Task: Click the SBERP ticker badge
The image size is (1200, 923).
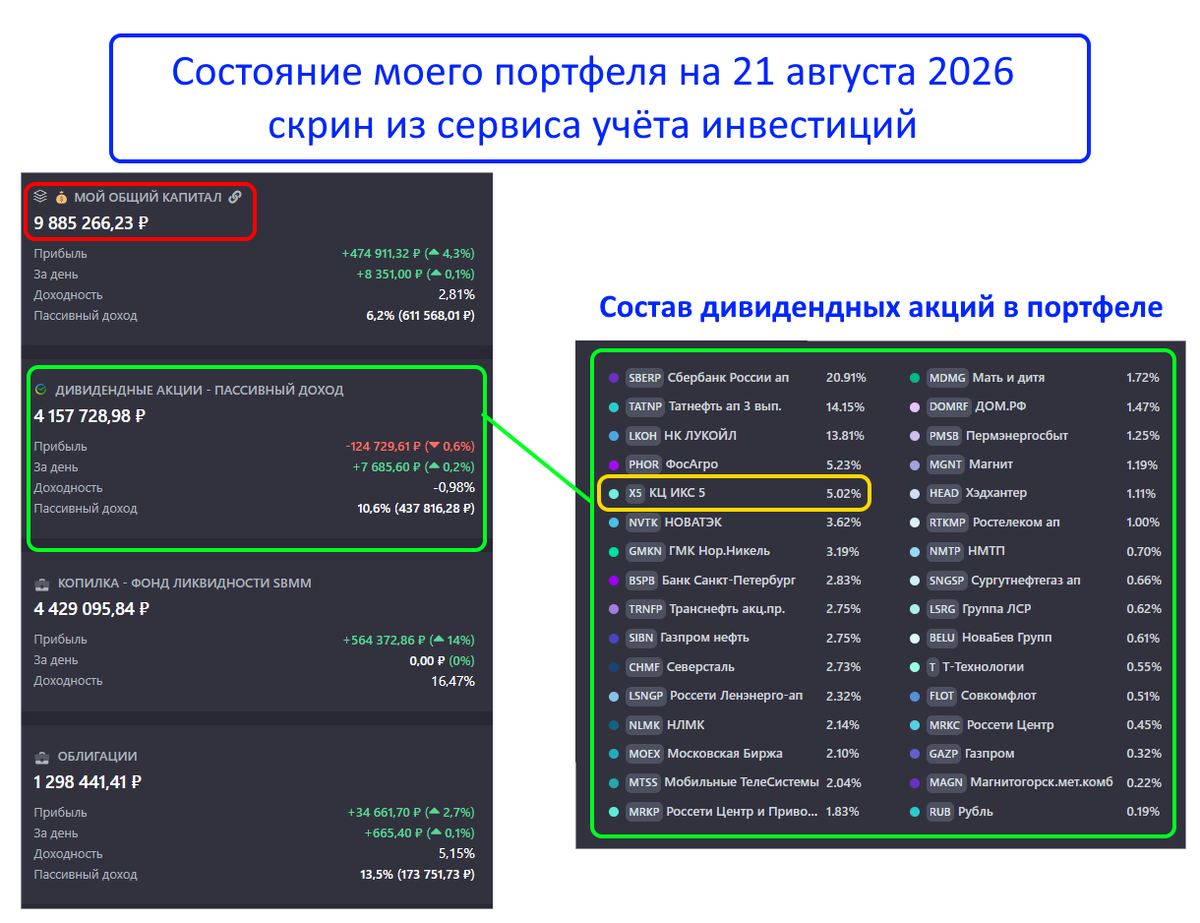Action: pyautogui.click(x=644, y=378)
